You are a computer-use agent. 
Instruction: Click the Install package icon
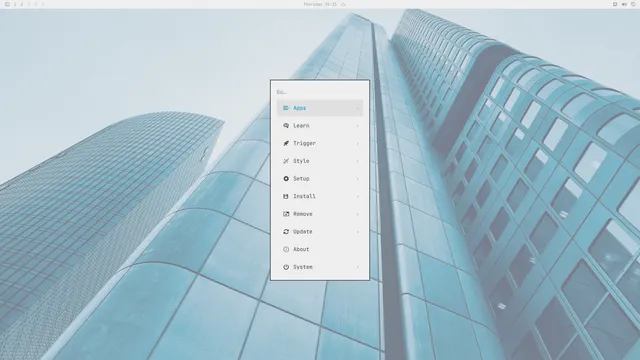pos(286,196)
